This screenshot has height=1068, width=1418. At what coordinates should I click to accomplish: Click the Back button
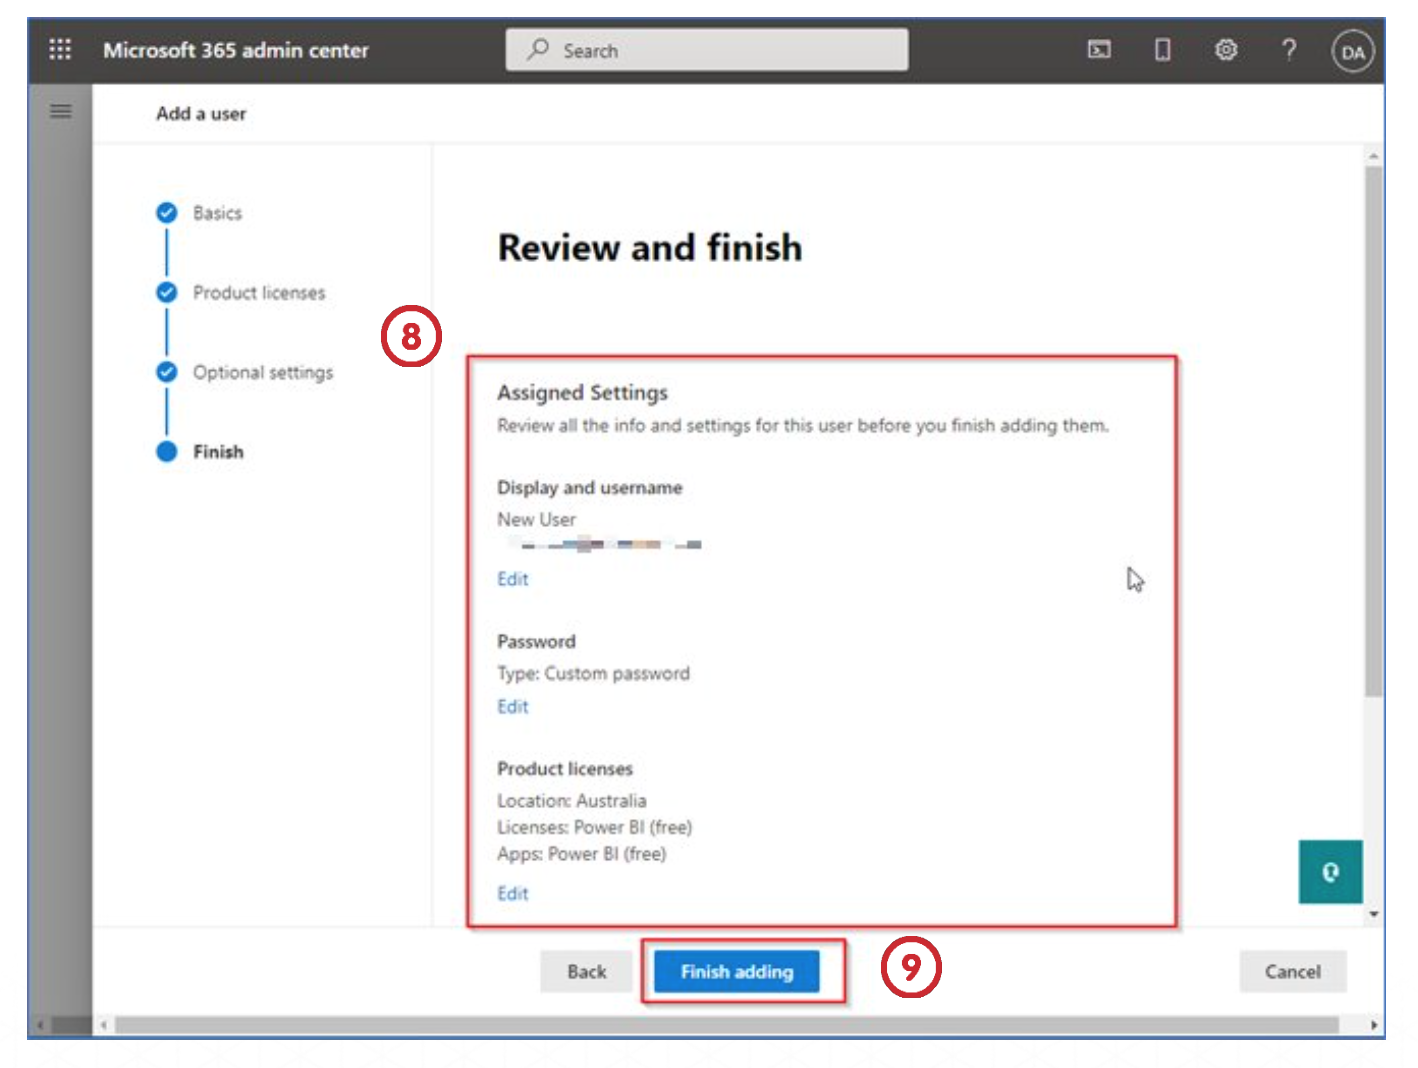pyautogui.click(x=587, y=972)
